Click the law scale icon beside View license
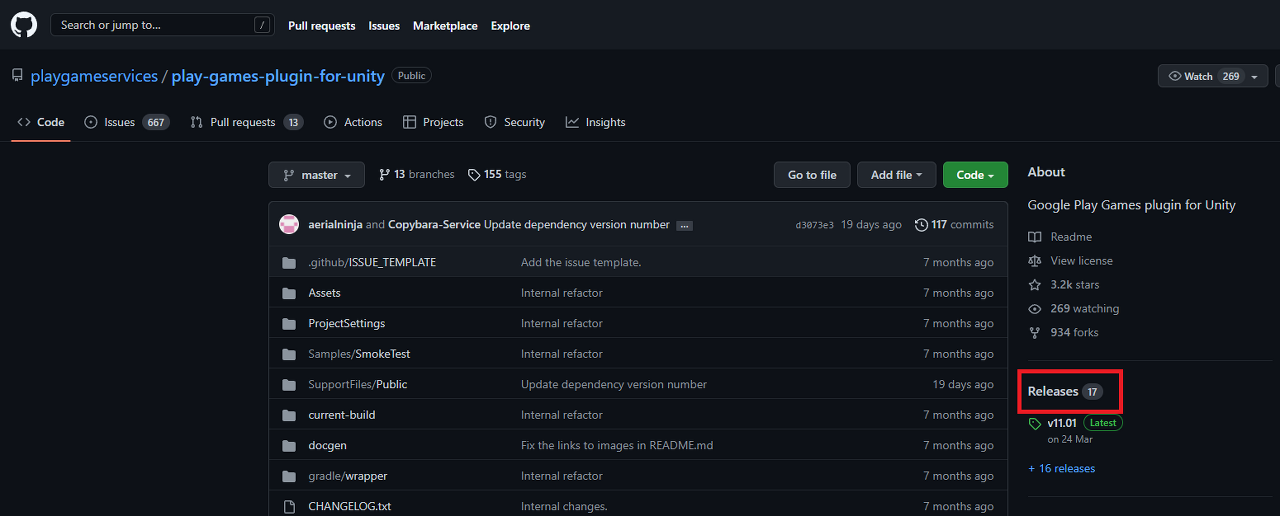 pos(1035,261)
